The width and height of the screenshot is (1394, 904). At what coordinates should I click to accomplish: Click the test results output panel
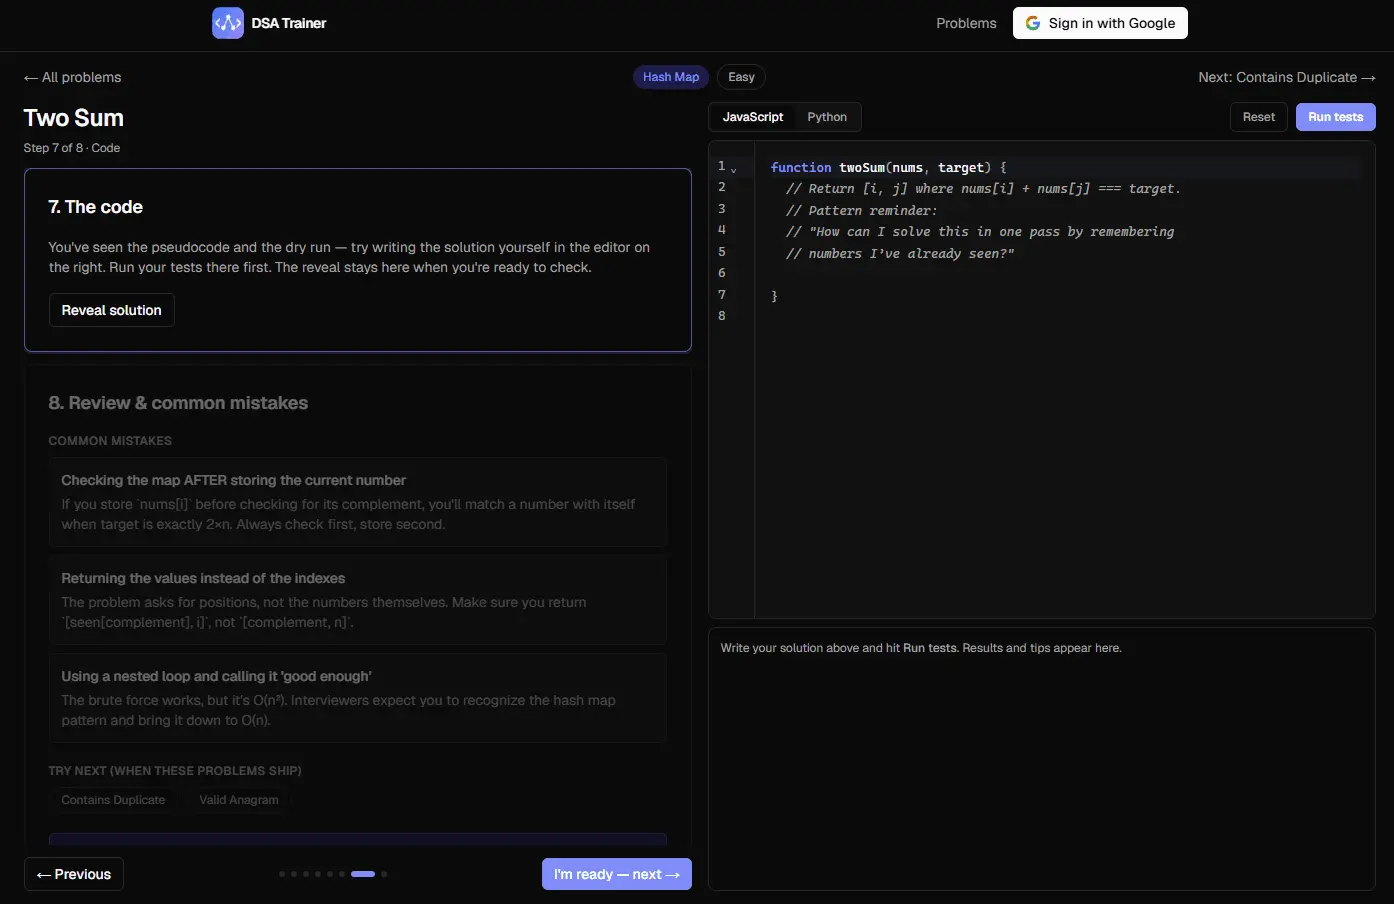click(x=1042, y=759)
